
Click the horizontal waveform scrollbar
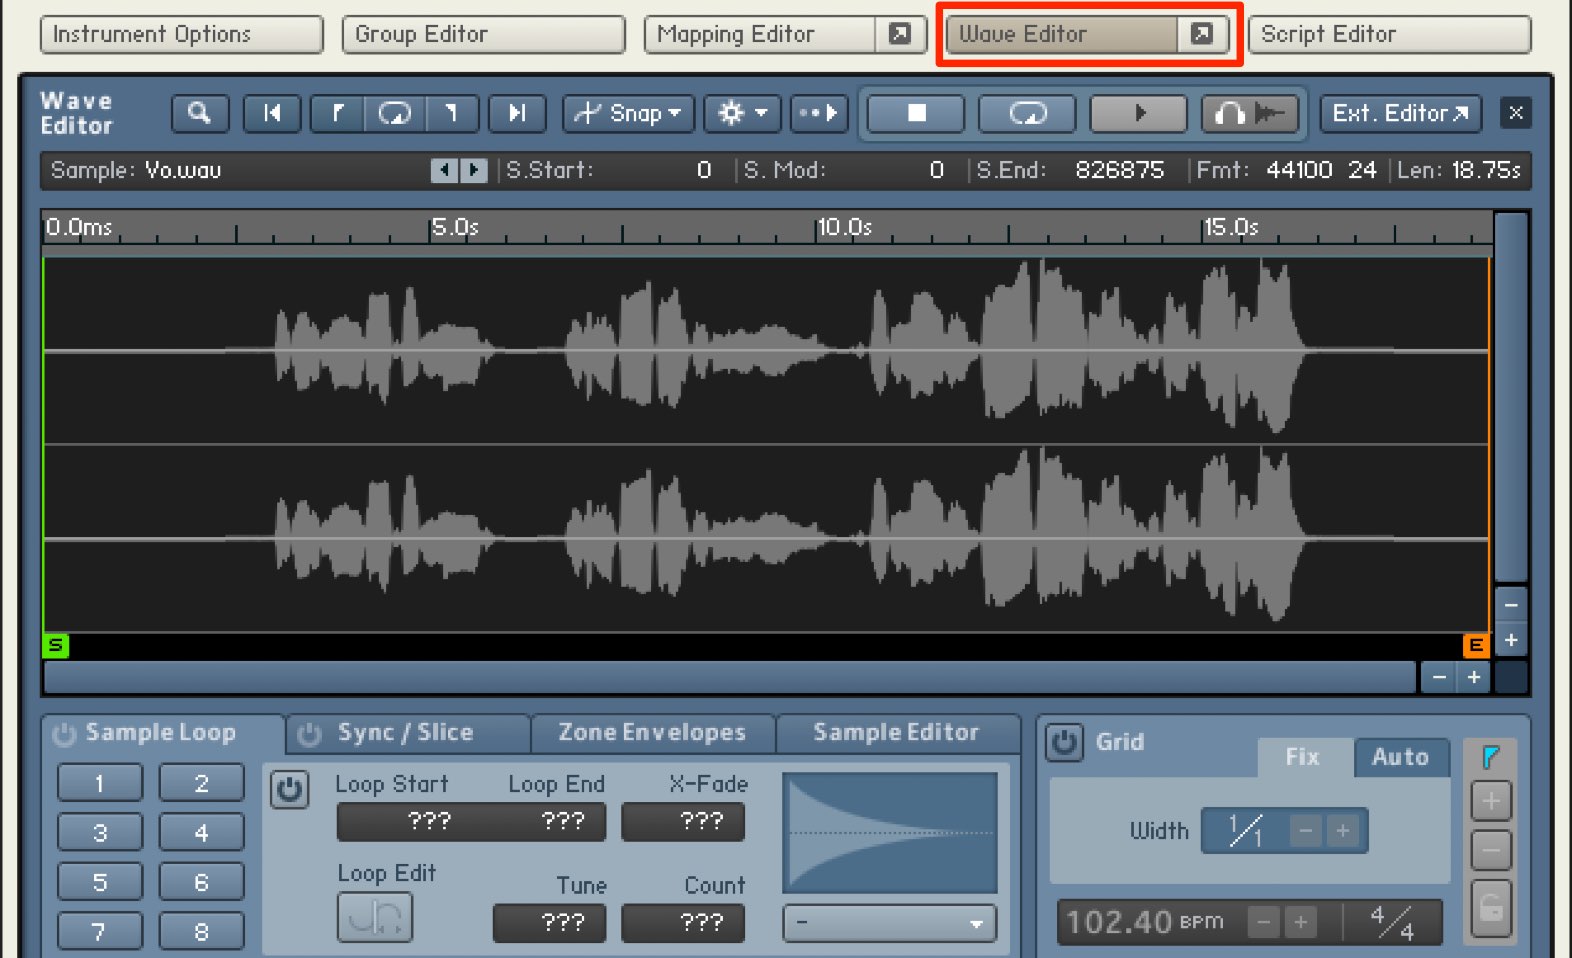[x=730, y=678]
